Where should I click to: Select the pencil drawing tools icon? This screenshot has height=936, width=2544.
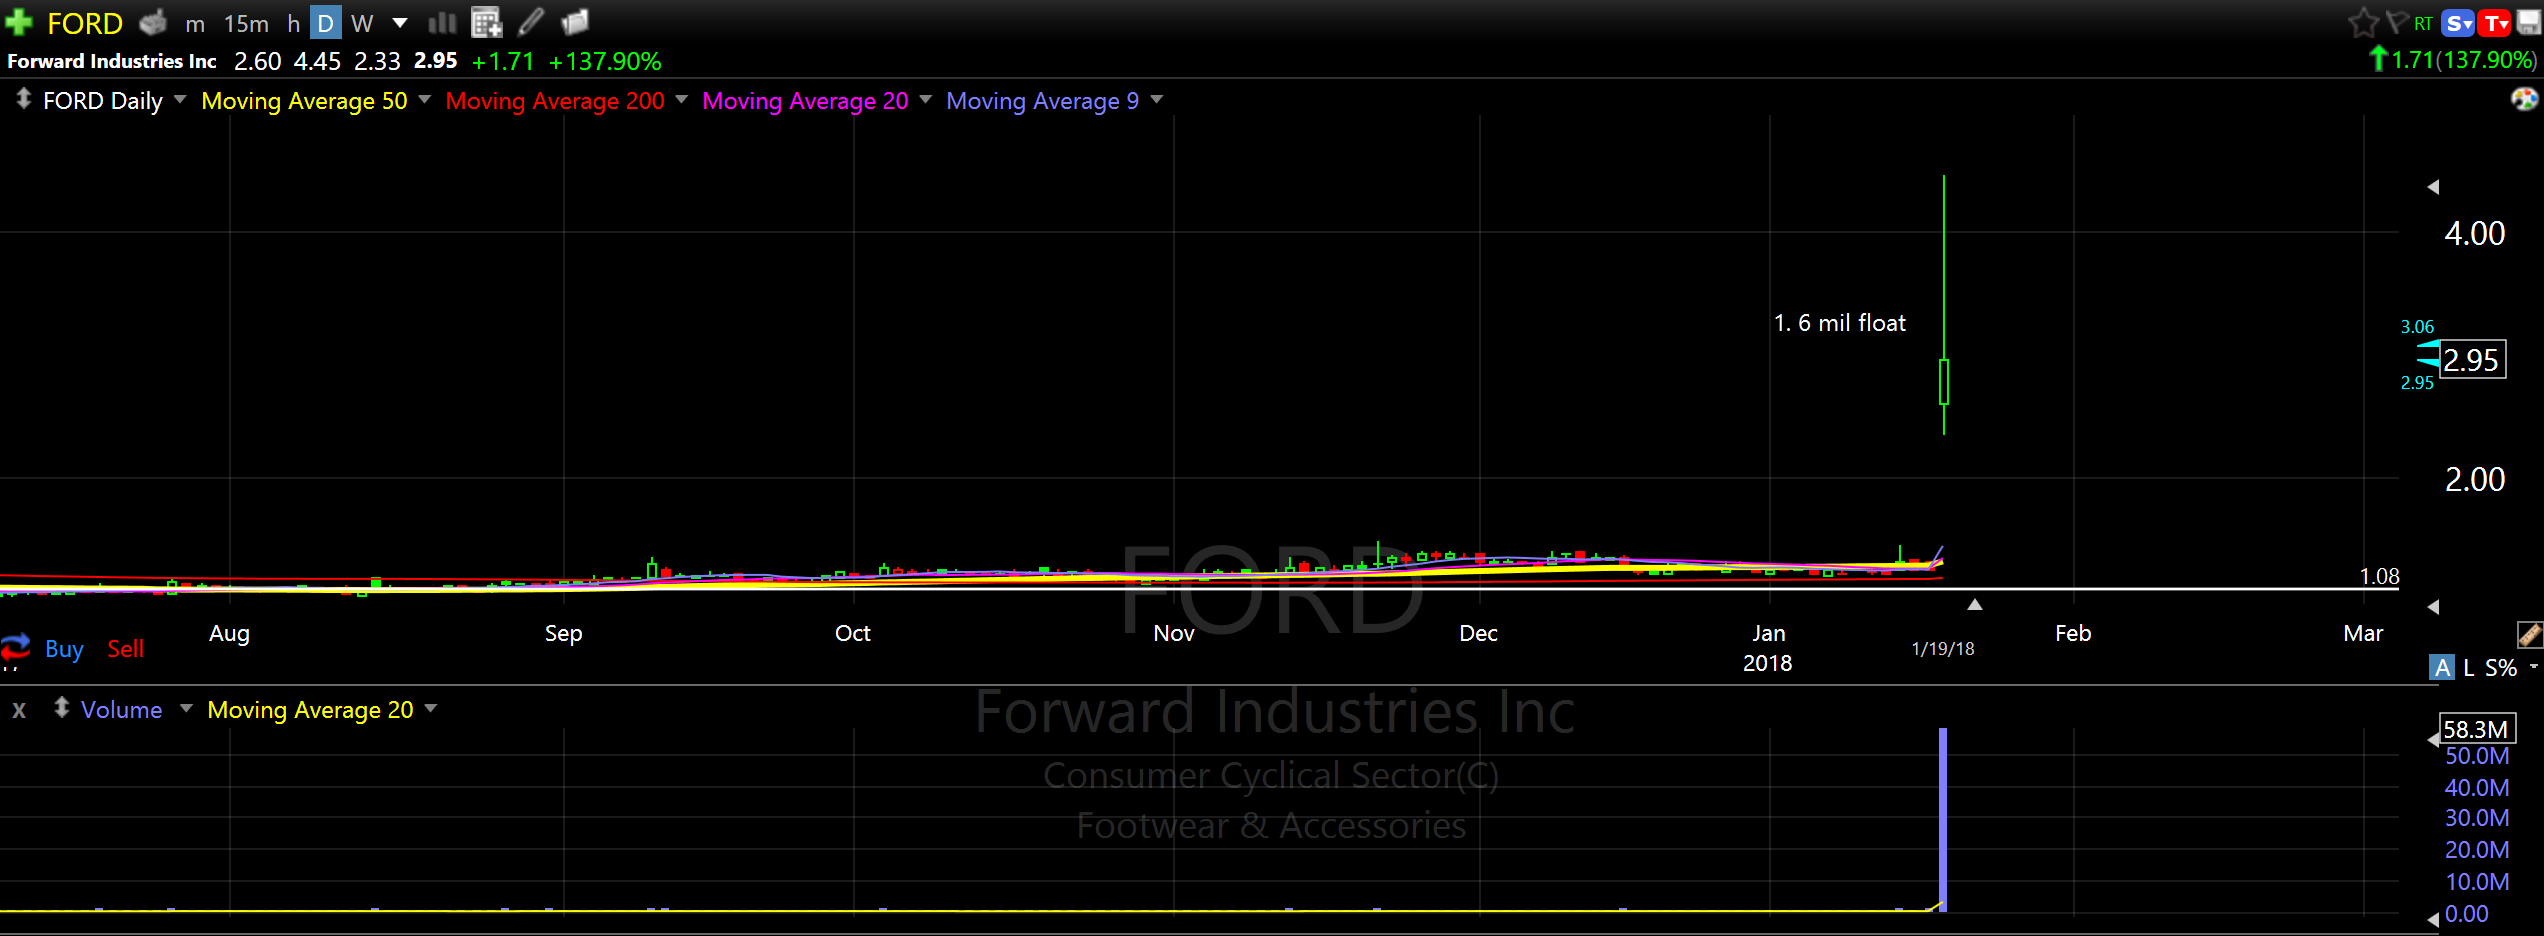[531, 22]
